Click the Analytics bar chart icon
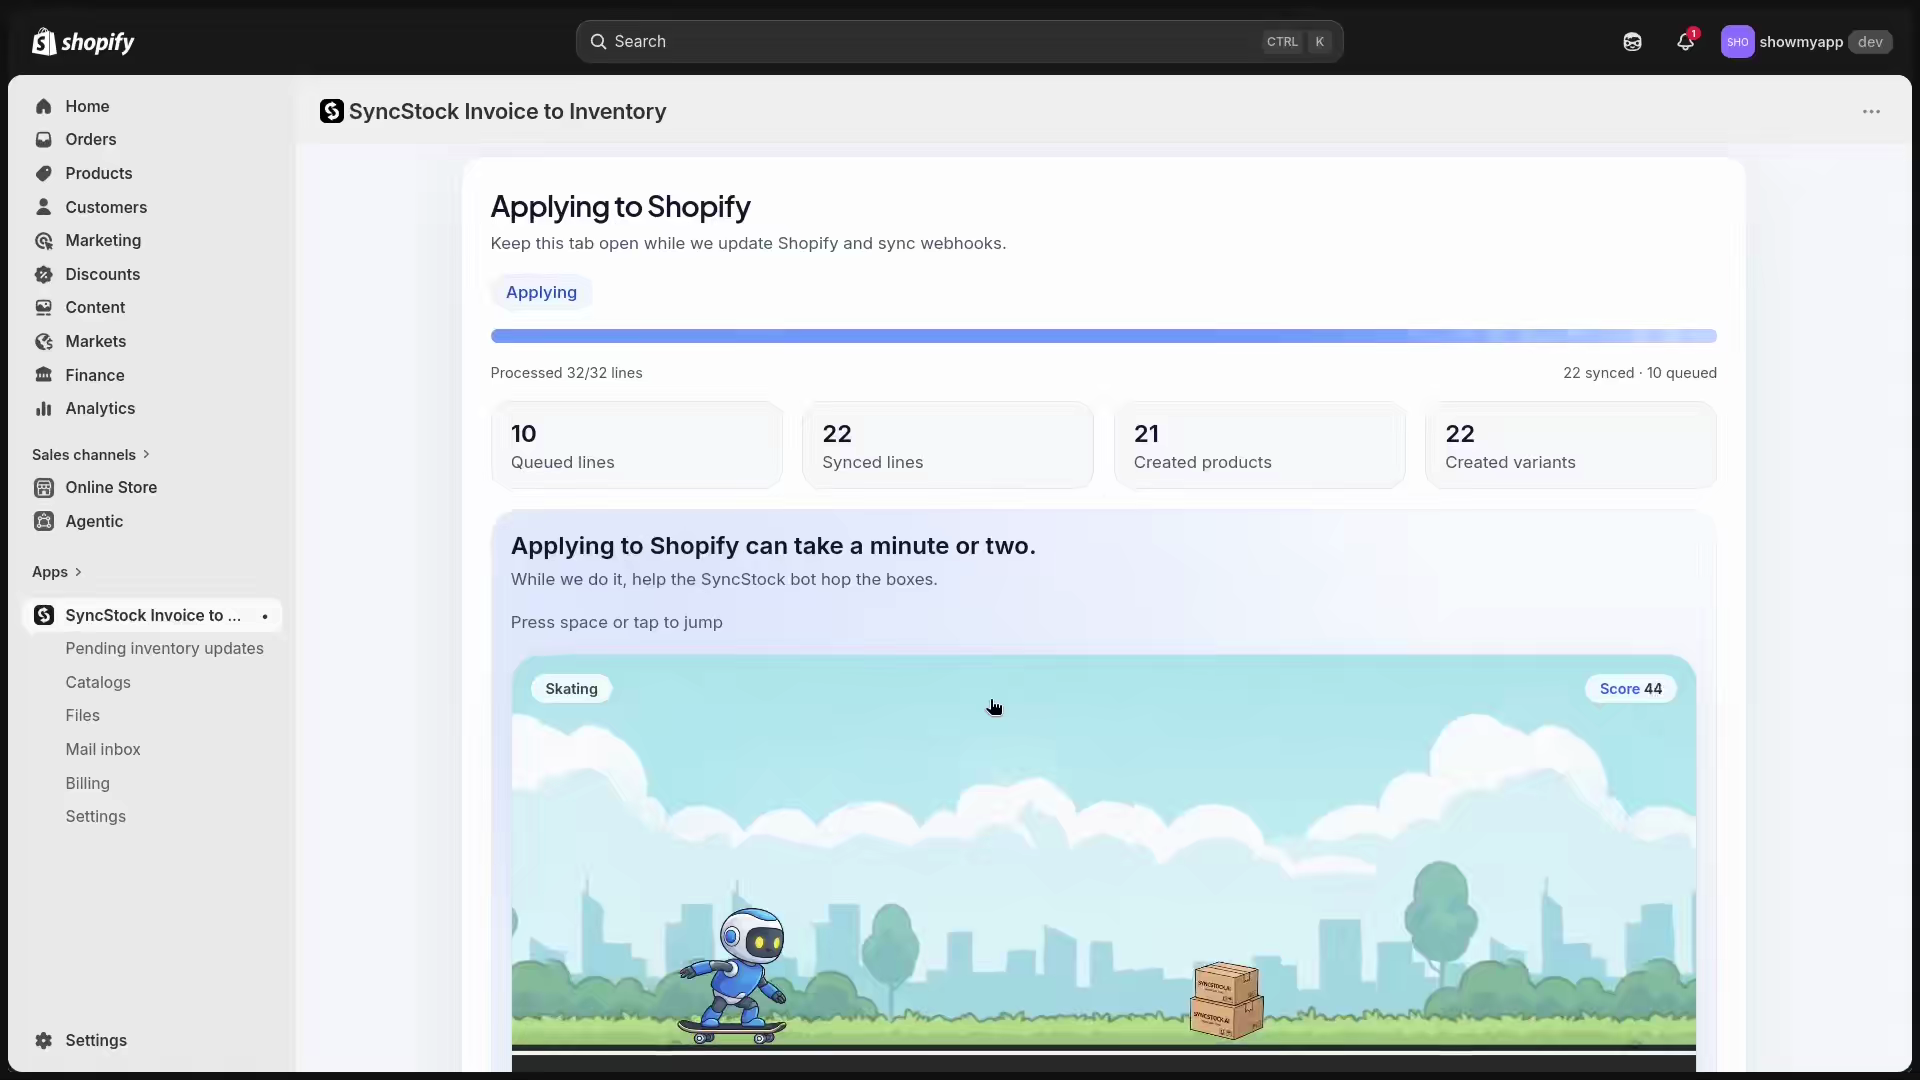The width and height of the screenshot is (1920, 1080). click(44, 409)
